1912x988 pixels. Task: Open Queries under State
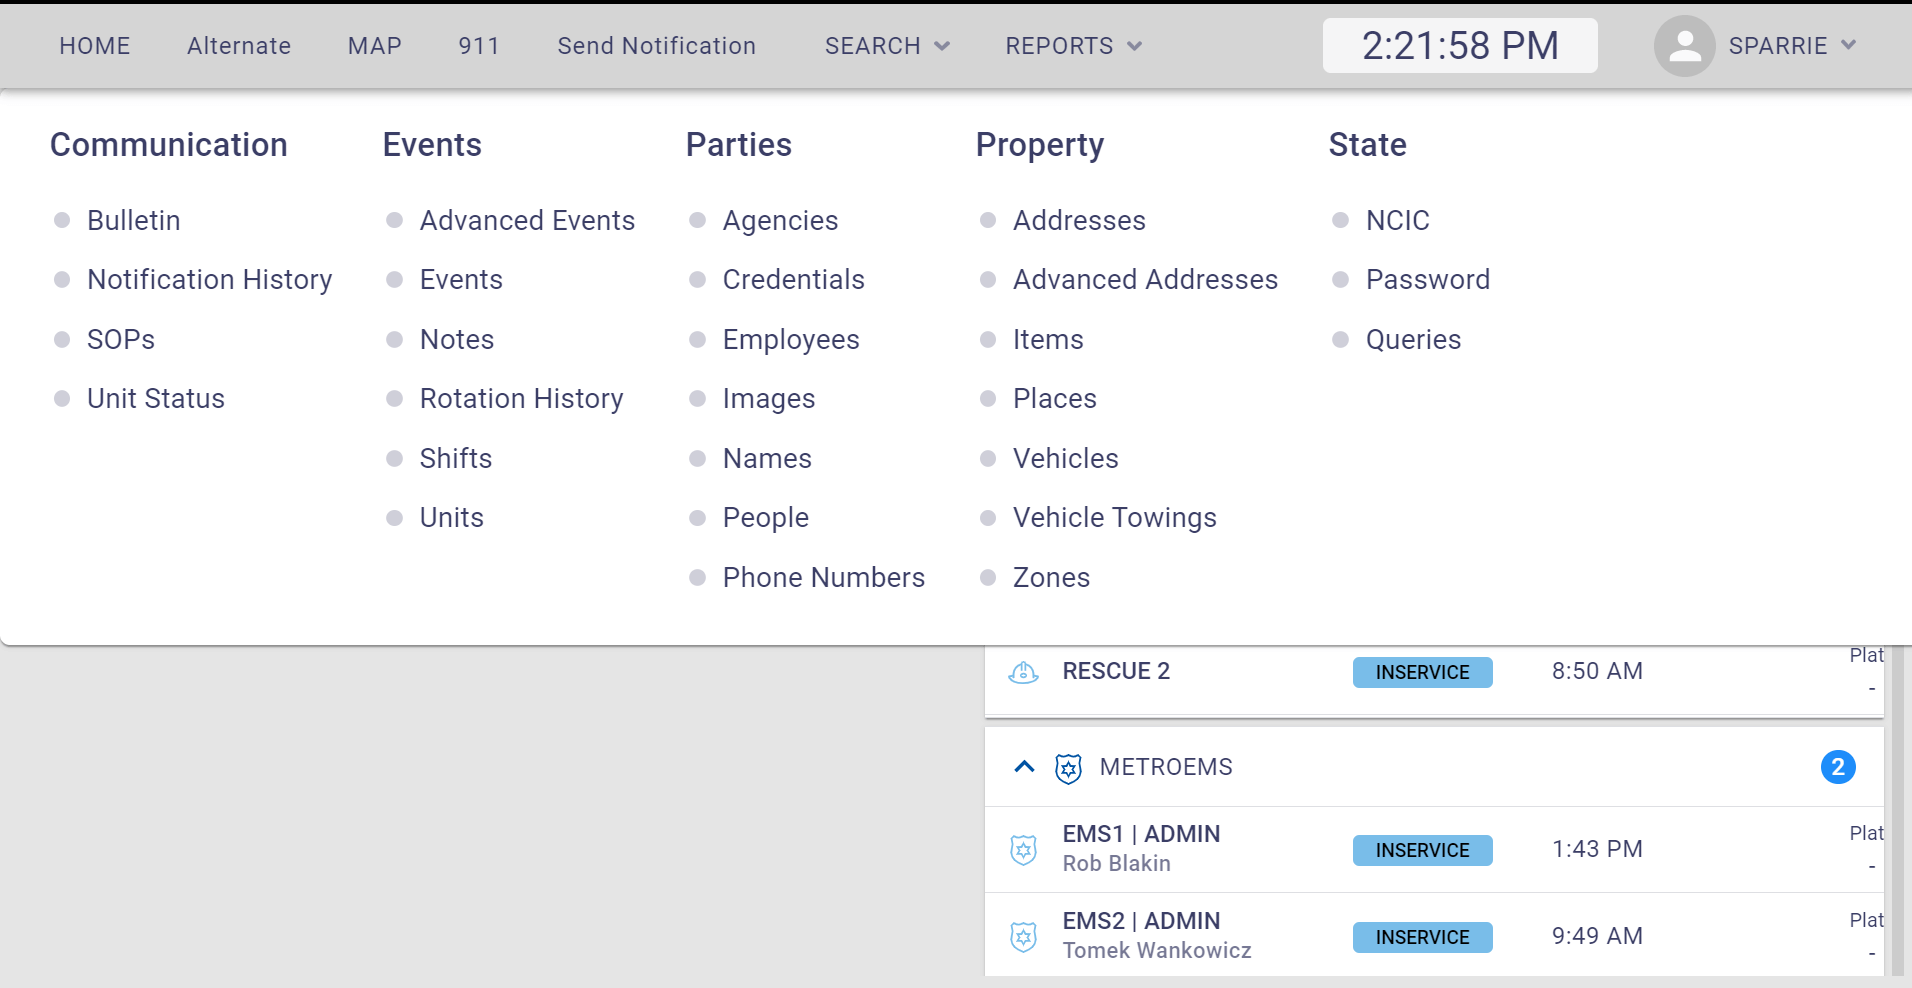1414,339
